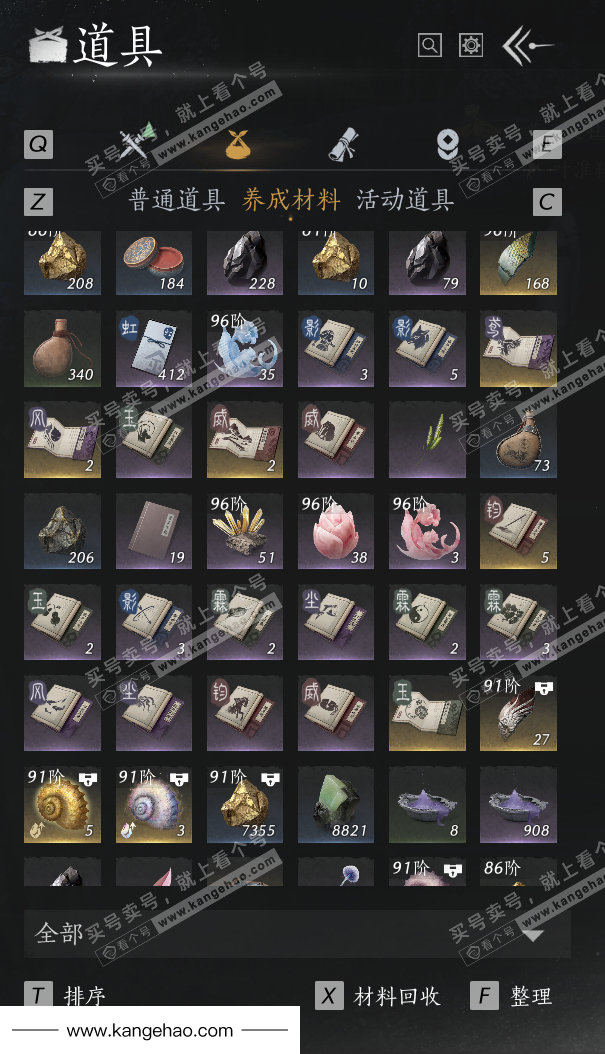Select the gold ore item with 7355

pyautogui.click(x=245, y=805)
